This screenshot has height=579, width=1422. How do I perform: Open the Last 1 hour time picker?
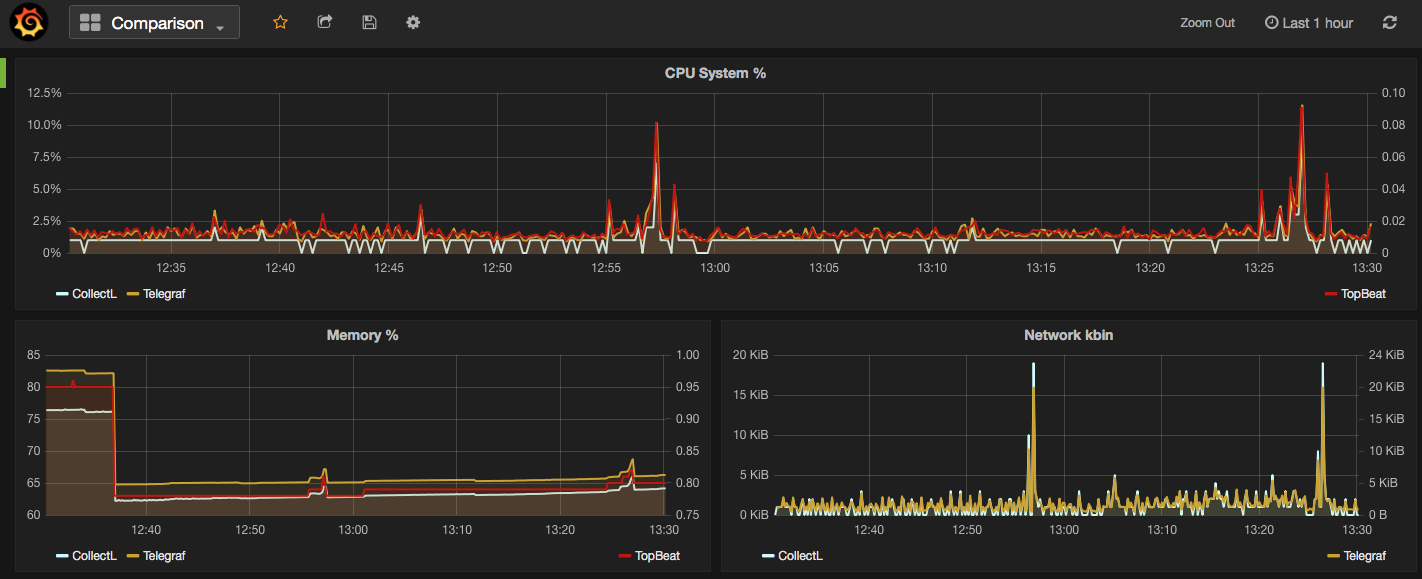click(1309, 23)
